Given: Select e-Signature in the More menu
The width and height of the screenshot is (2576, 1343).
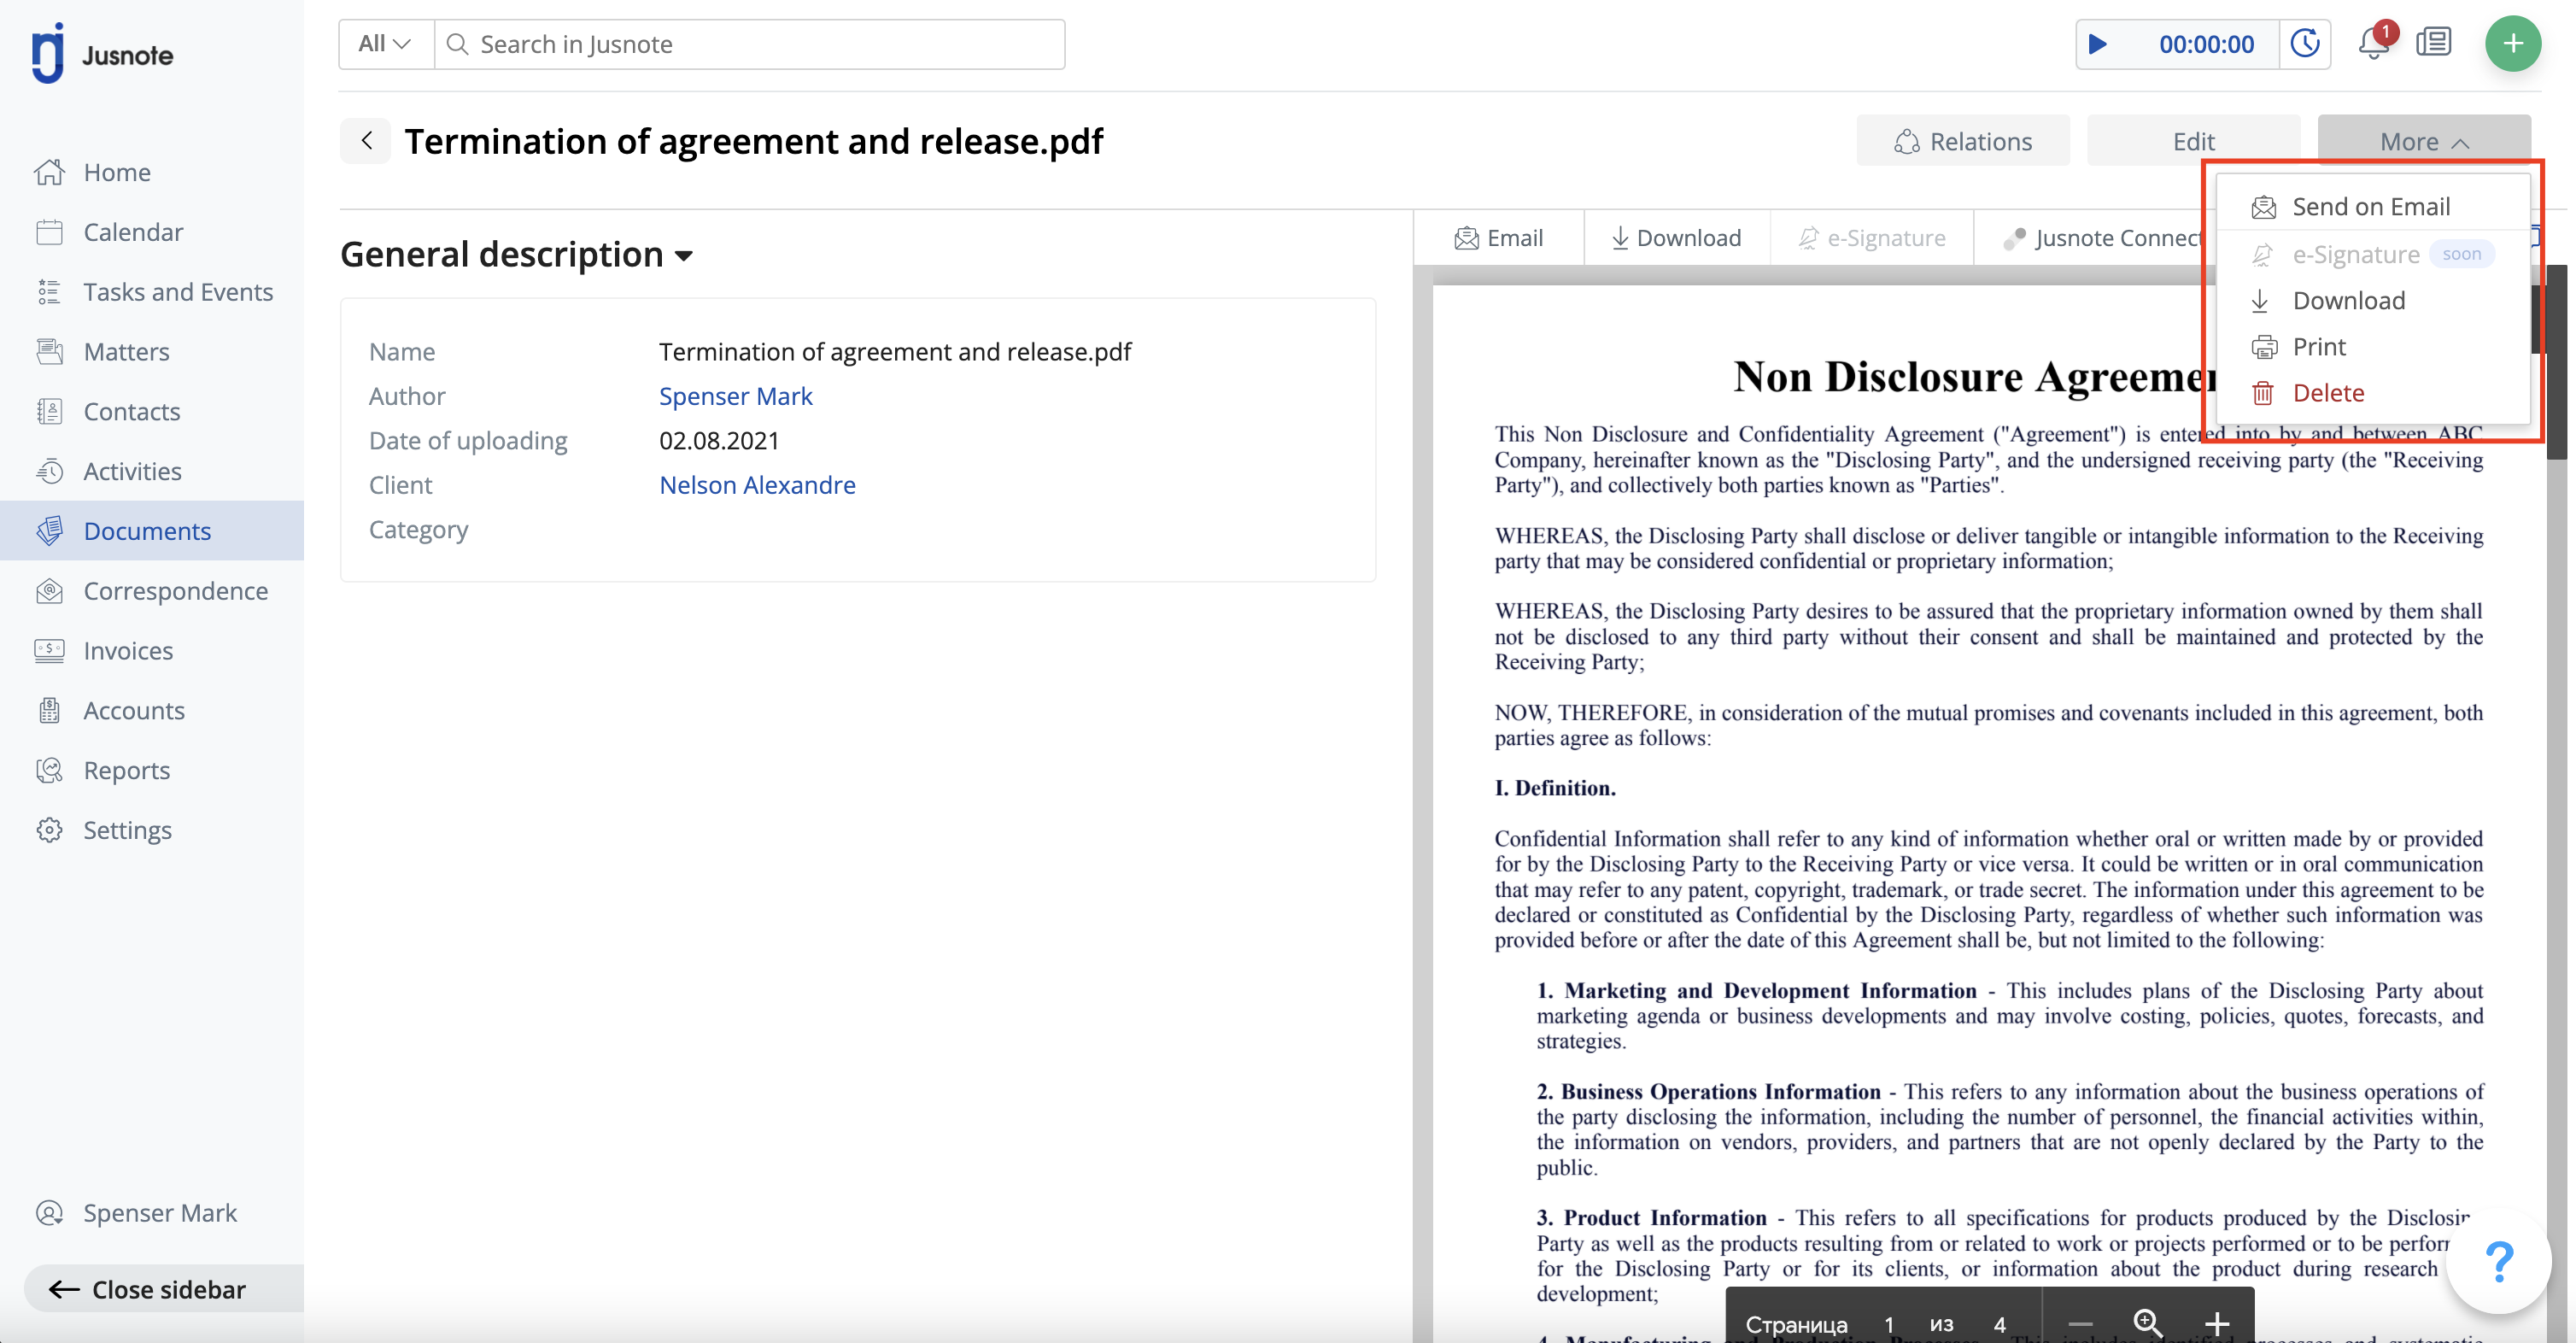Looking at the screenshot, I should pyautogui.click(x=2372, y=254).
